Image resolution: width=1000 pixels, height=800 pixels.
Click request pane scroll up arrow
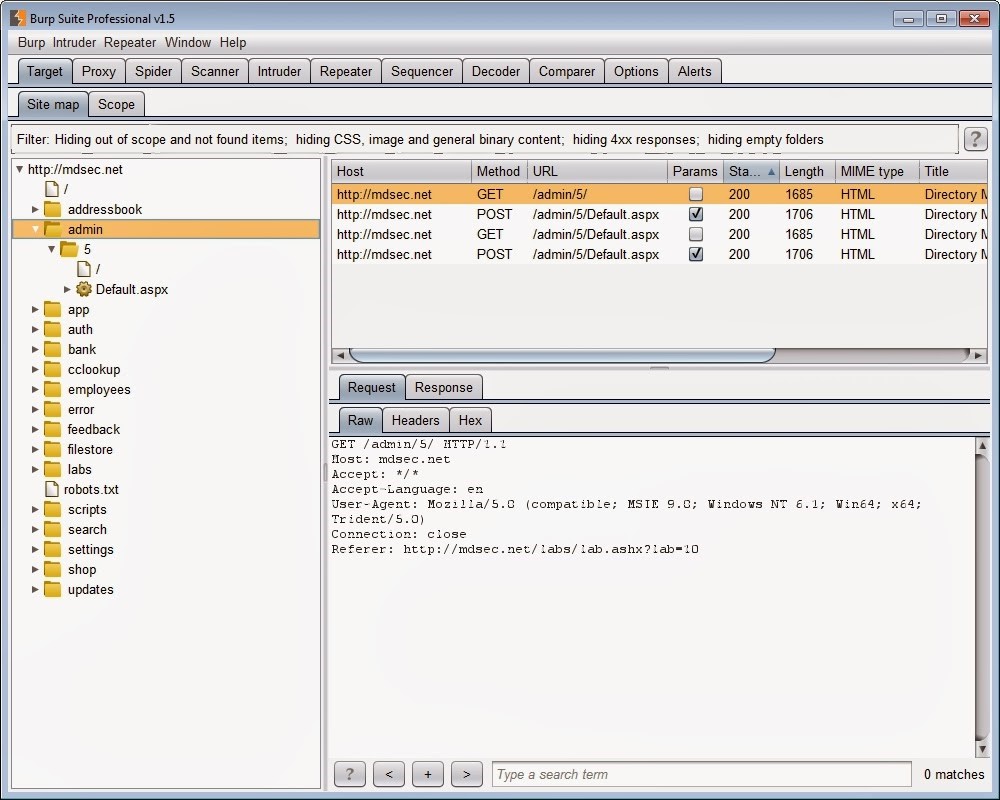click(982, 445)
